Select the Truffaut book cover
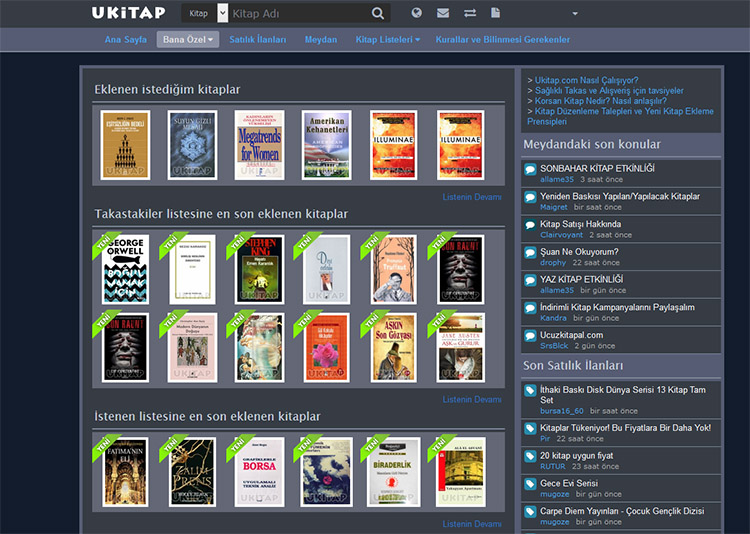This screenshot has width=750, height=534. pos(393,269)
